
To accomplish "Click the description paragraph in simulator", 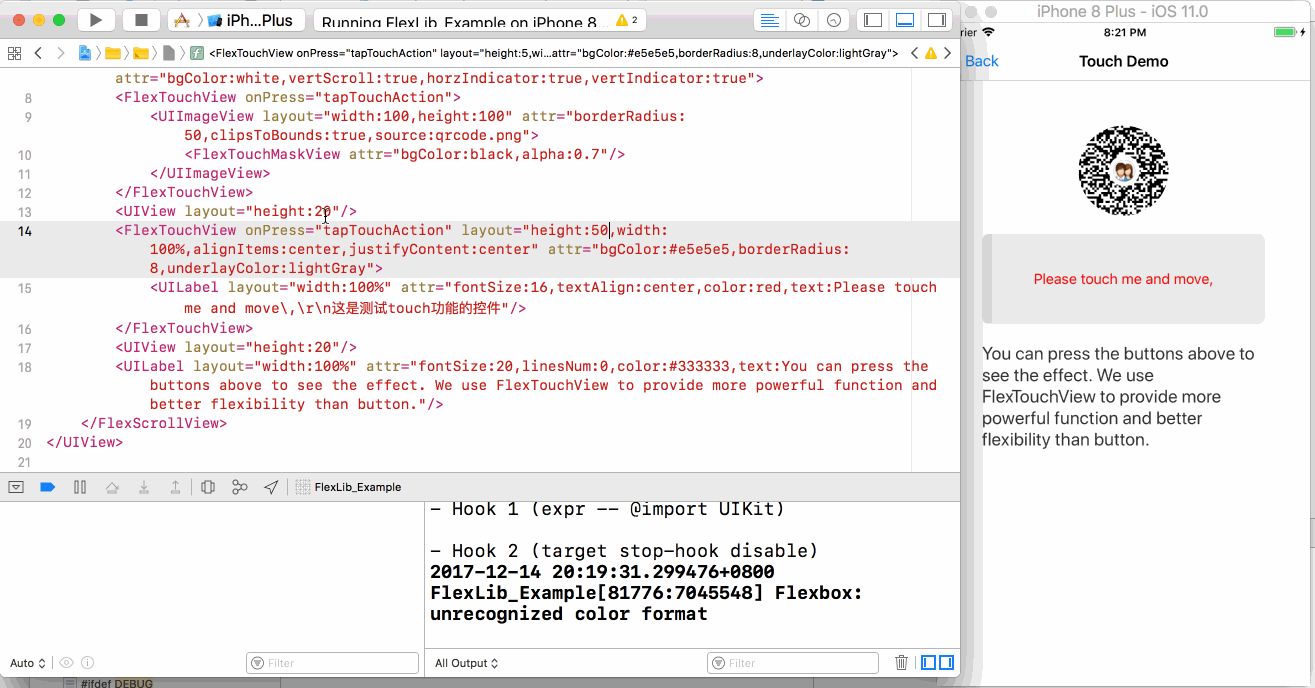I will tap(1118, 396).
